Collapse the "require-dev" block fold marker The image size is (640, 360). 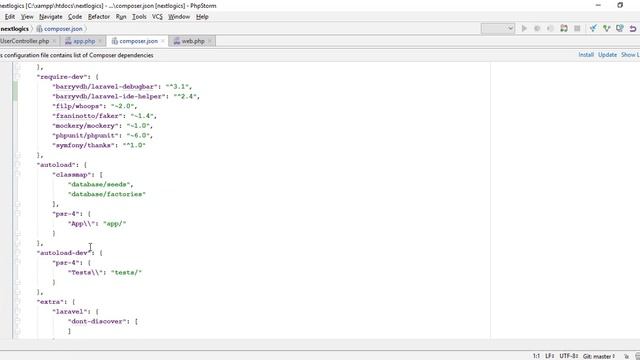click(18, 76)
